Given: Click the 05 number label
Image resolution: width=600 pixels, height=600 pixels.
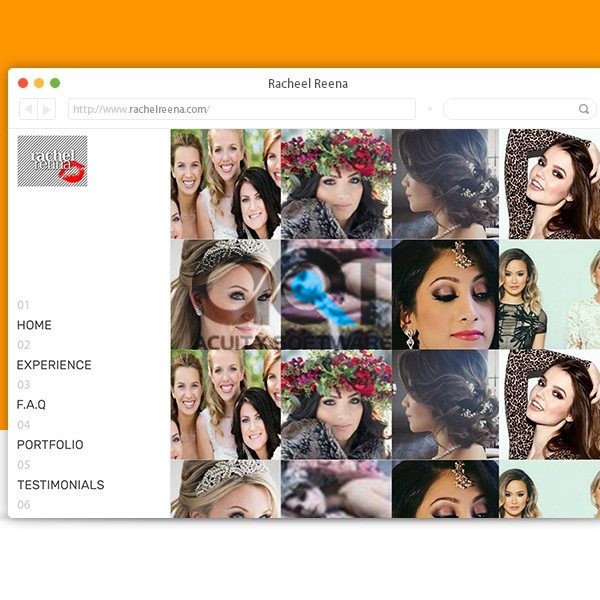Looking at the screenshot, I should click(x=24, y=465).
